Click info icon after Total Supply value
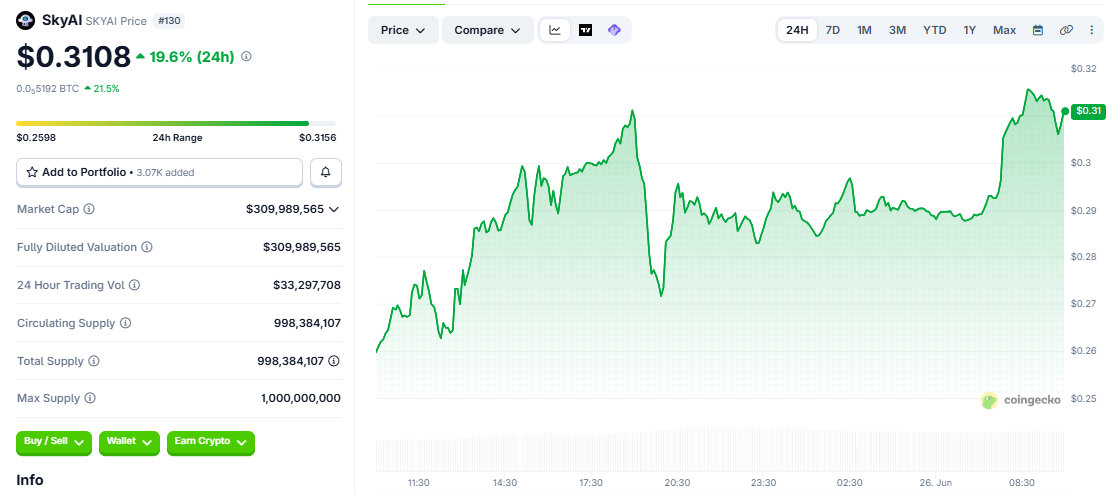Viewport: 1117px width, 495px height. [x=334, y=361]
